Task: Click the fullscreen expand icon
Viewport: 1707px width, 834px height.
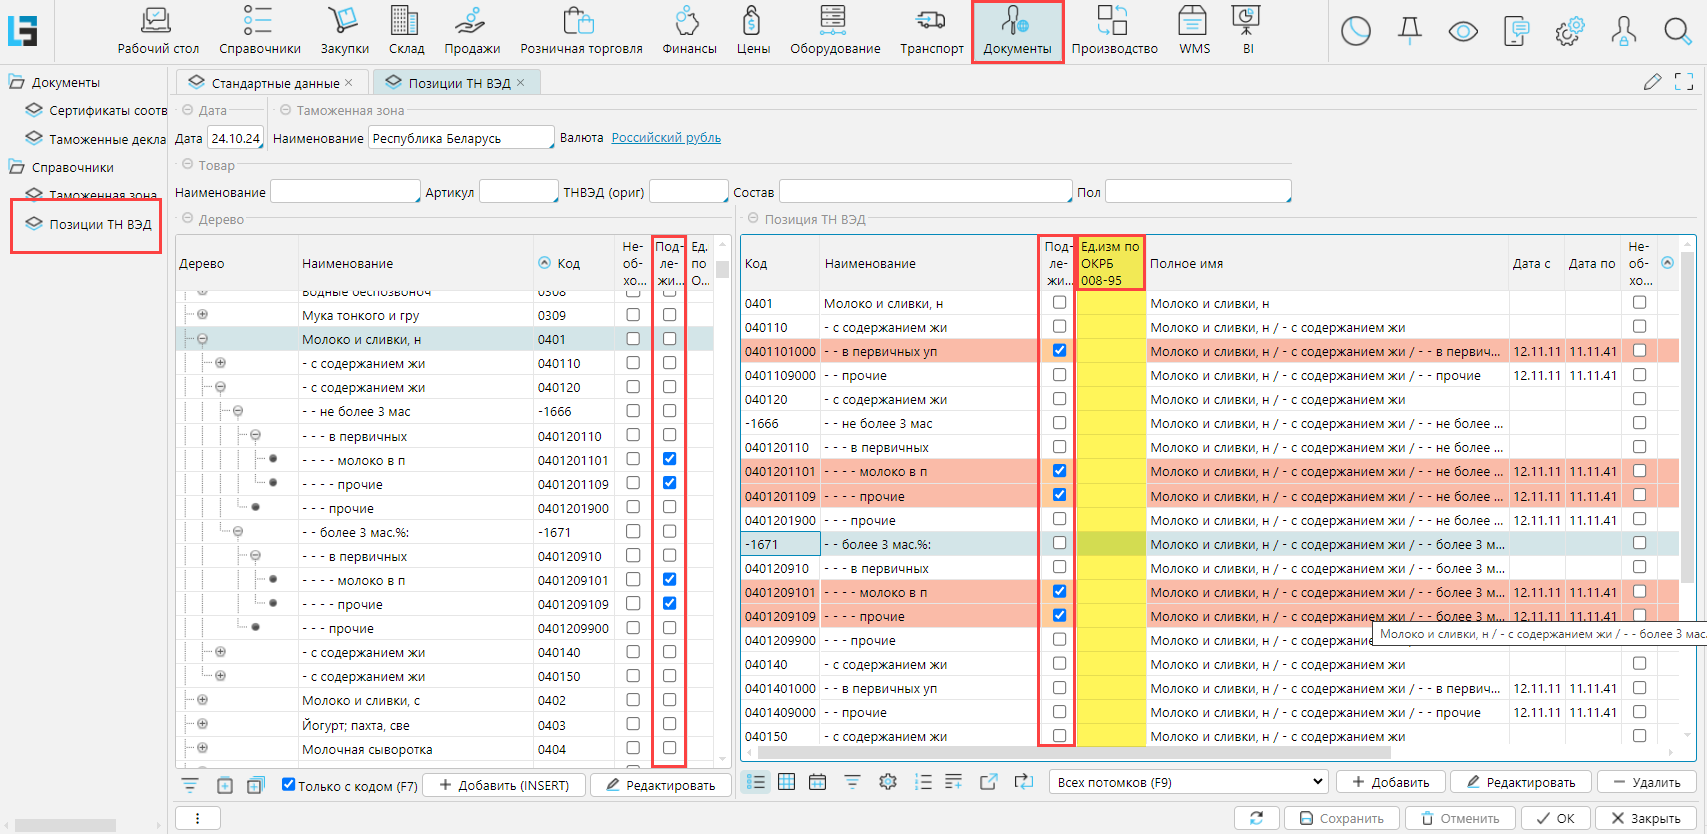Action: coord(1684,82)
